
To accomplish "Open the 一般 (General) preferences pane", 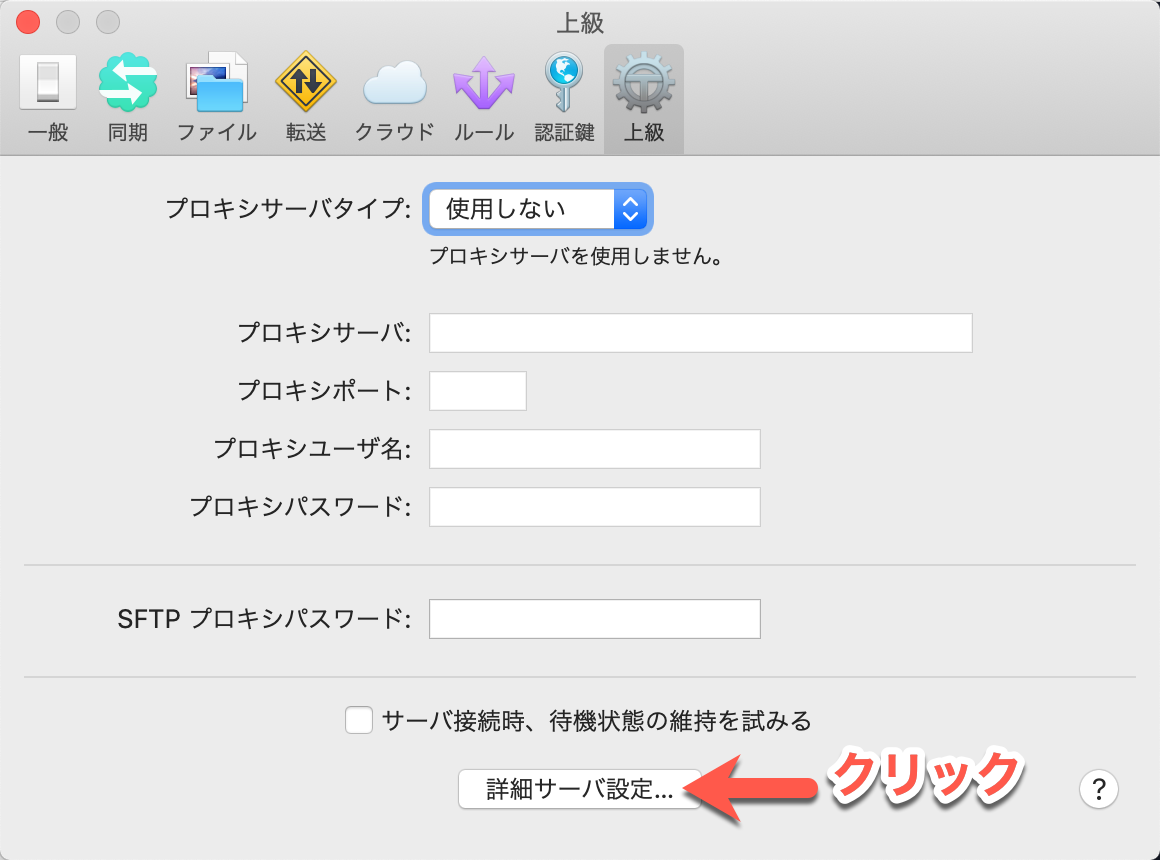I will 48,99.
